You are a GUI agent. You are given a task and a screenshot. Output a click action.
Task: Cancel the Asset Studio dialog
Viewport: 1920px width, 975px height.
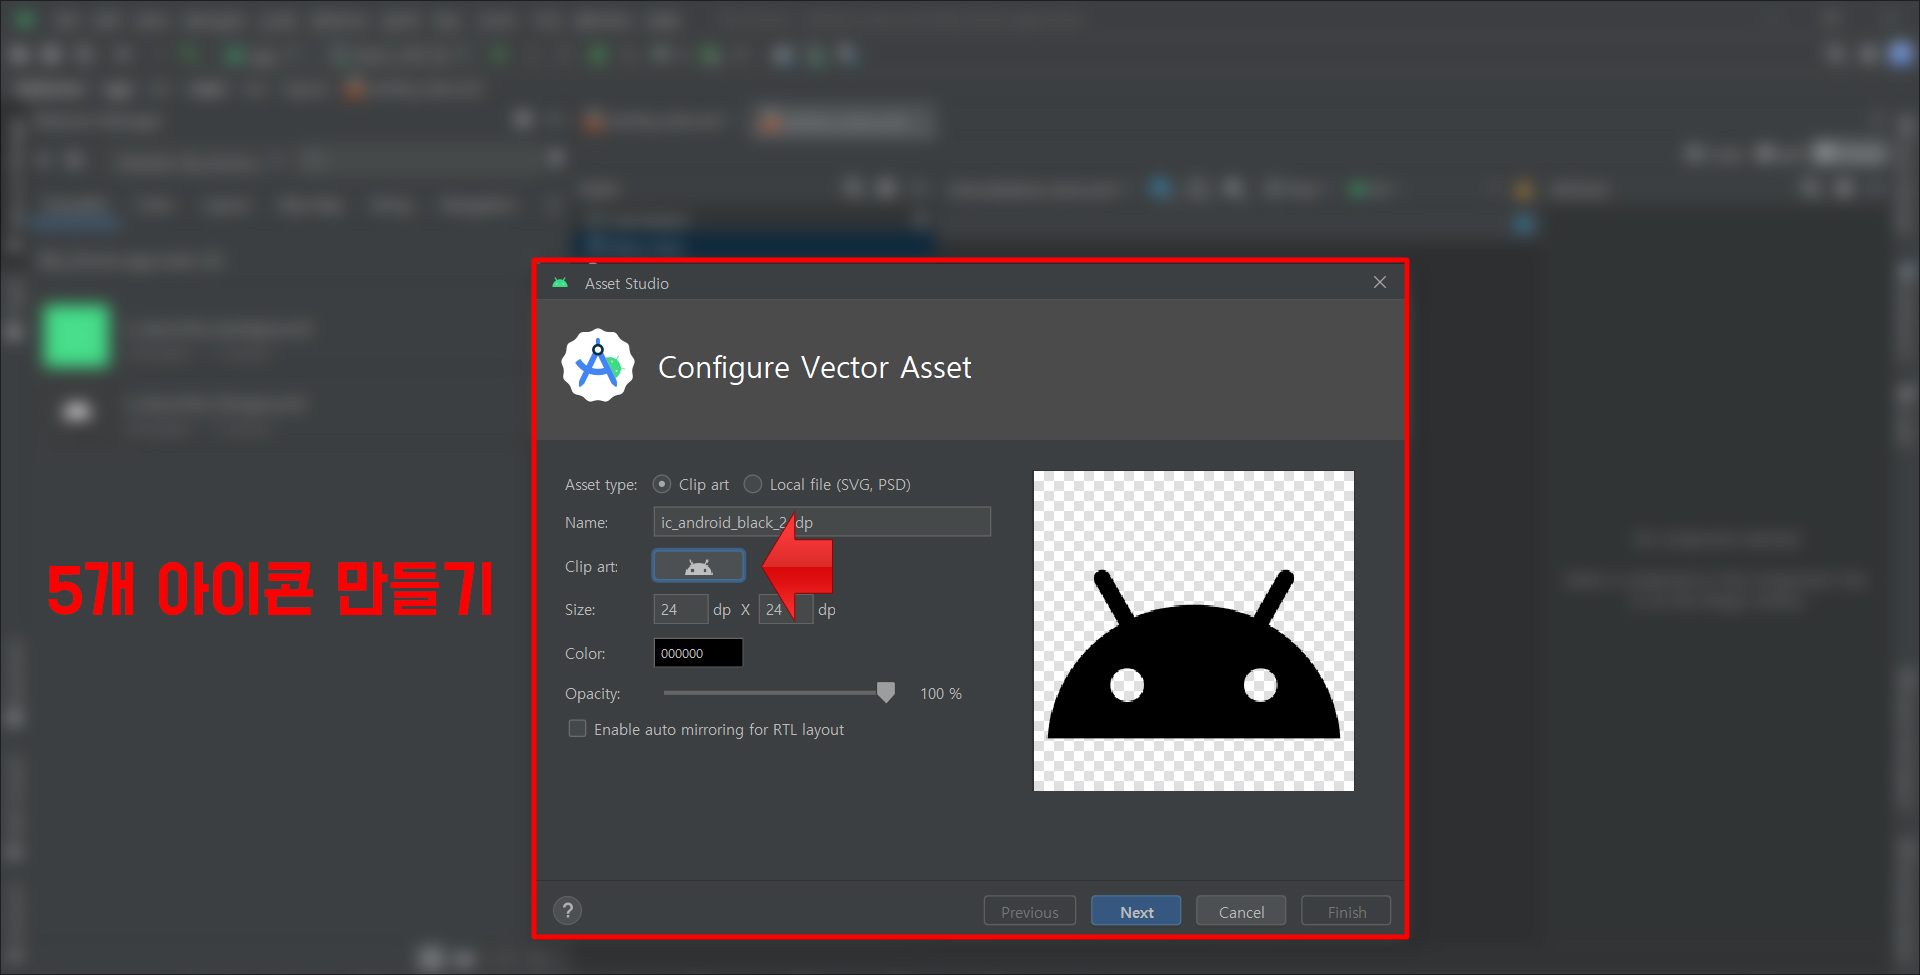(x=1241, y=911)
